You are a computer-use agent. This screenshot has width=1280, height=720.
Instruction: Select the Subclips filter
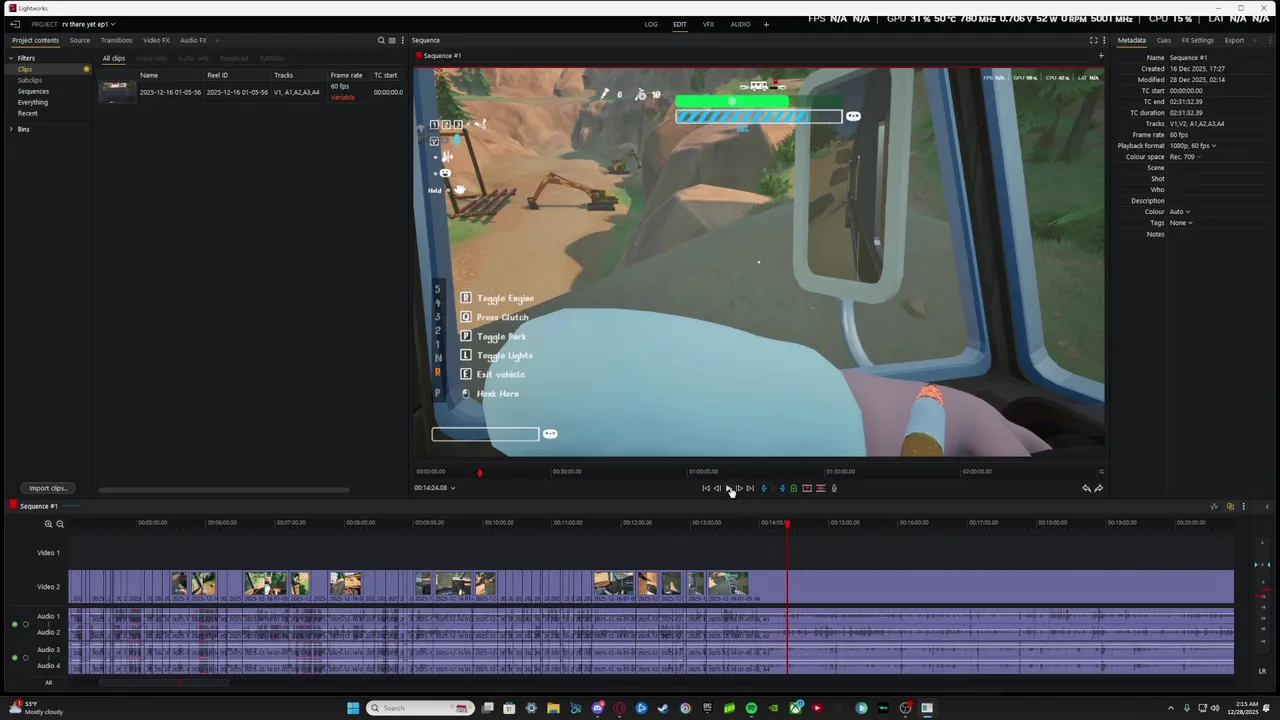pos(30,80)
